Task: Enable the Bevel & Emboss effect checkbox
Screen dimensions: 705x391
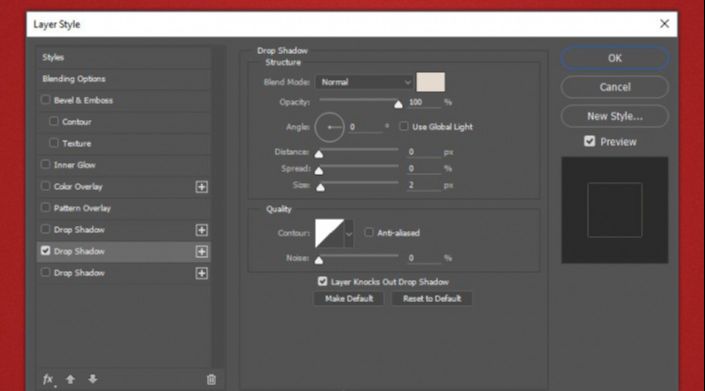Action: point(45,100)
